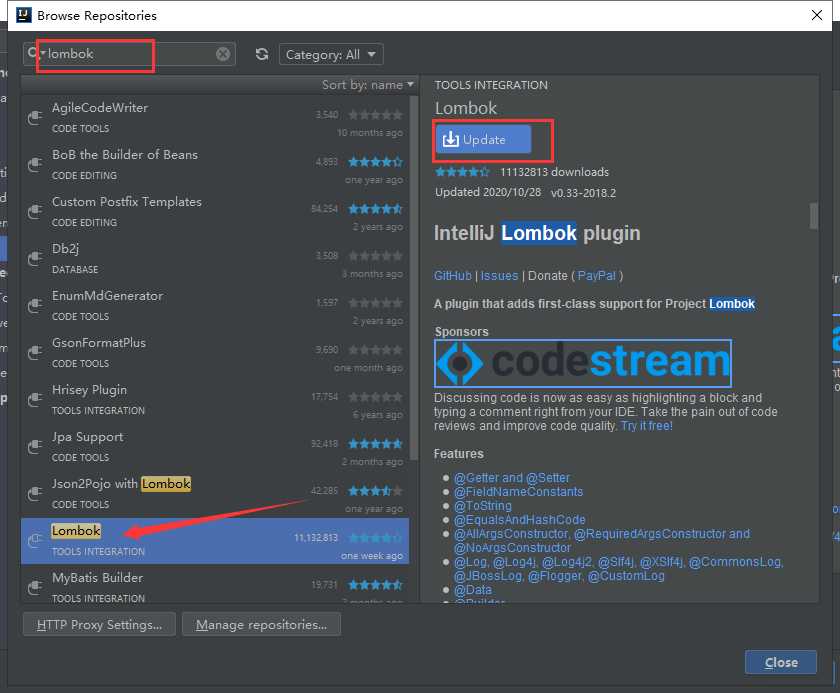The height and width of the screenshot is (693, 840).
Task: Click the Update button for Lombok
Action: coord(483,139)
